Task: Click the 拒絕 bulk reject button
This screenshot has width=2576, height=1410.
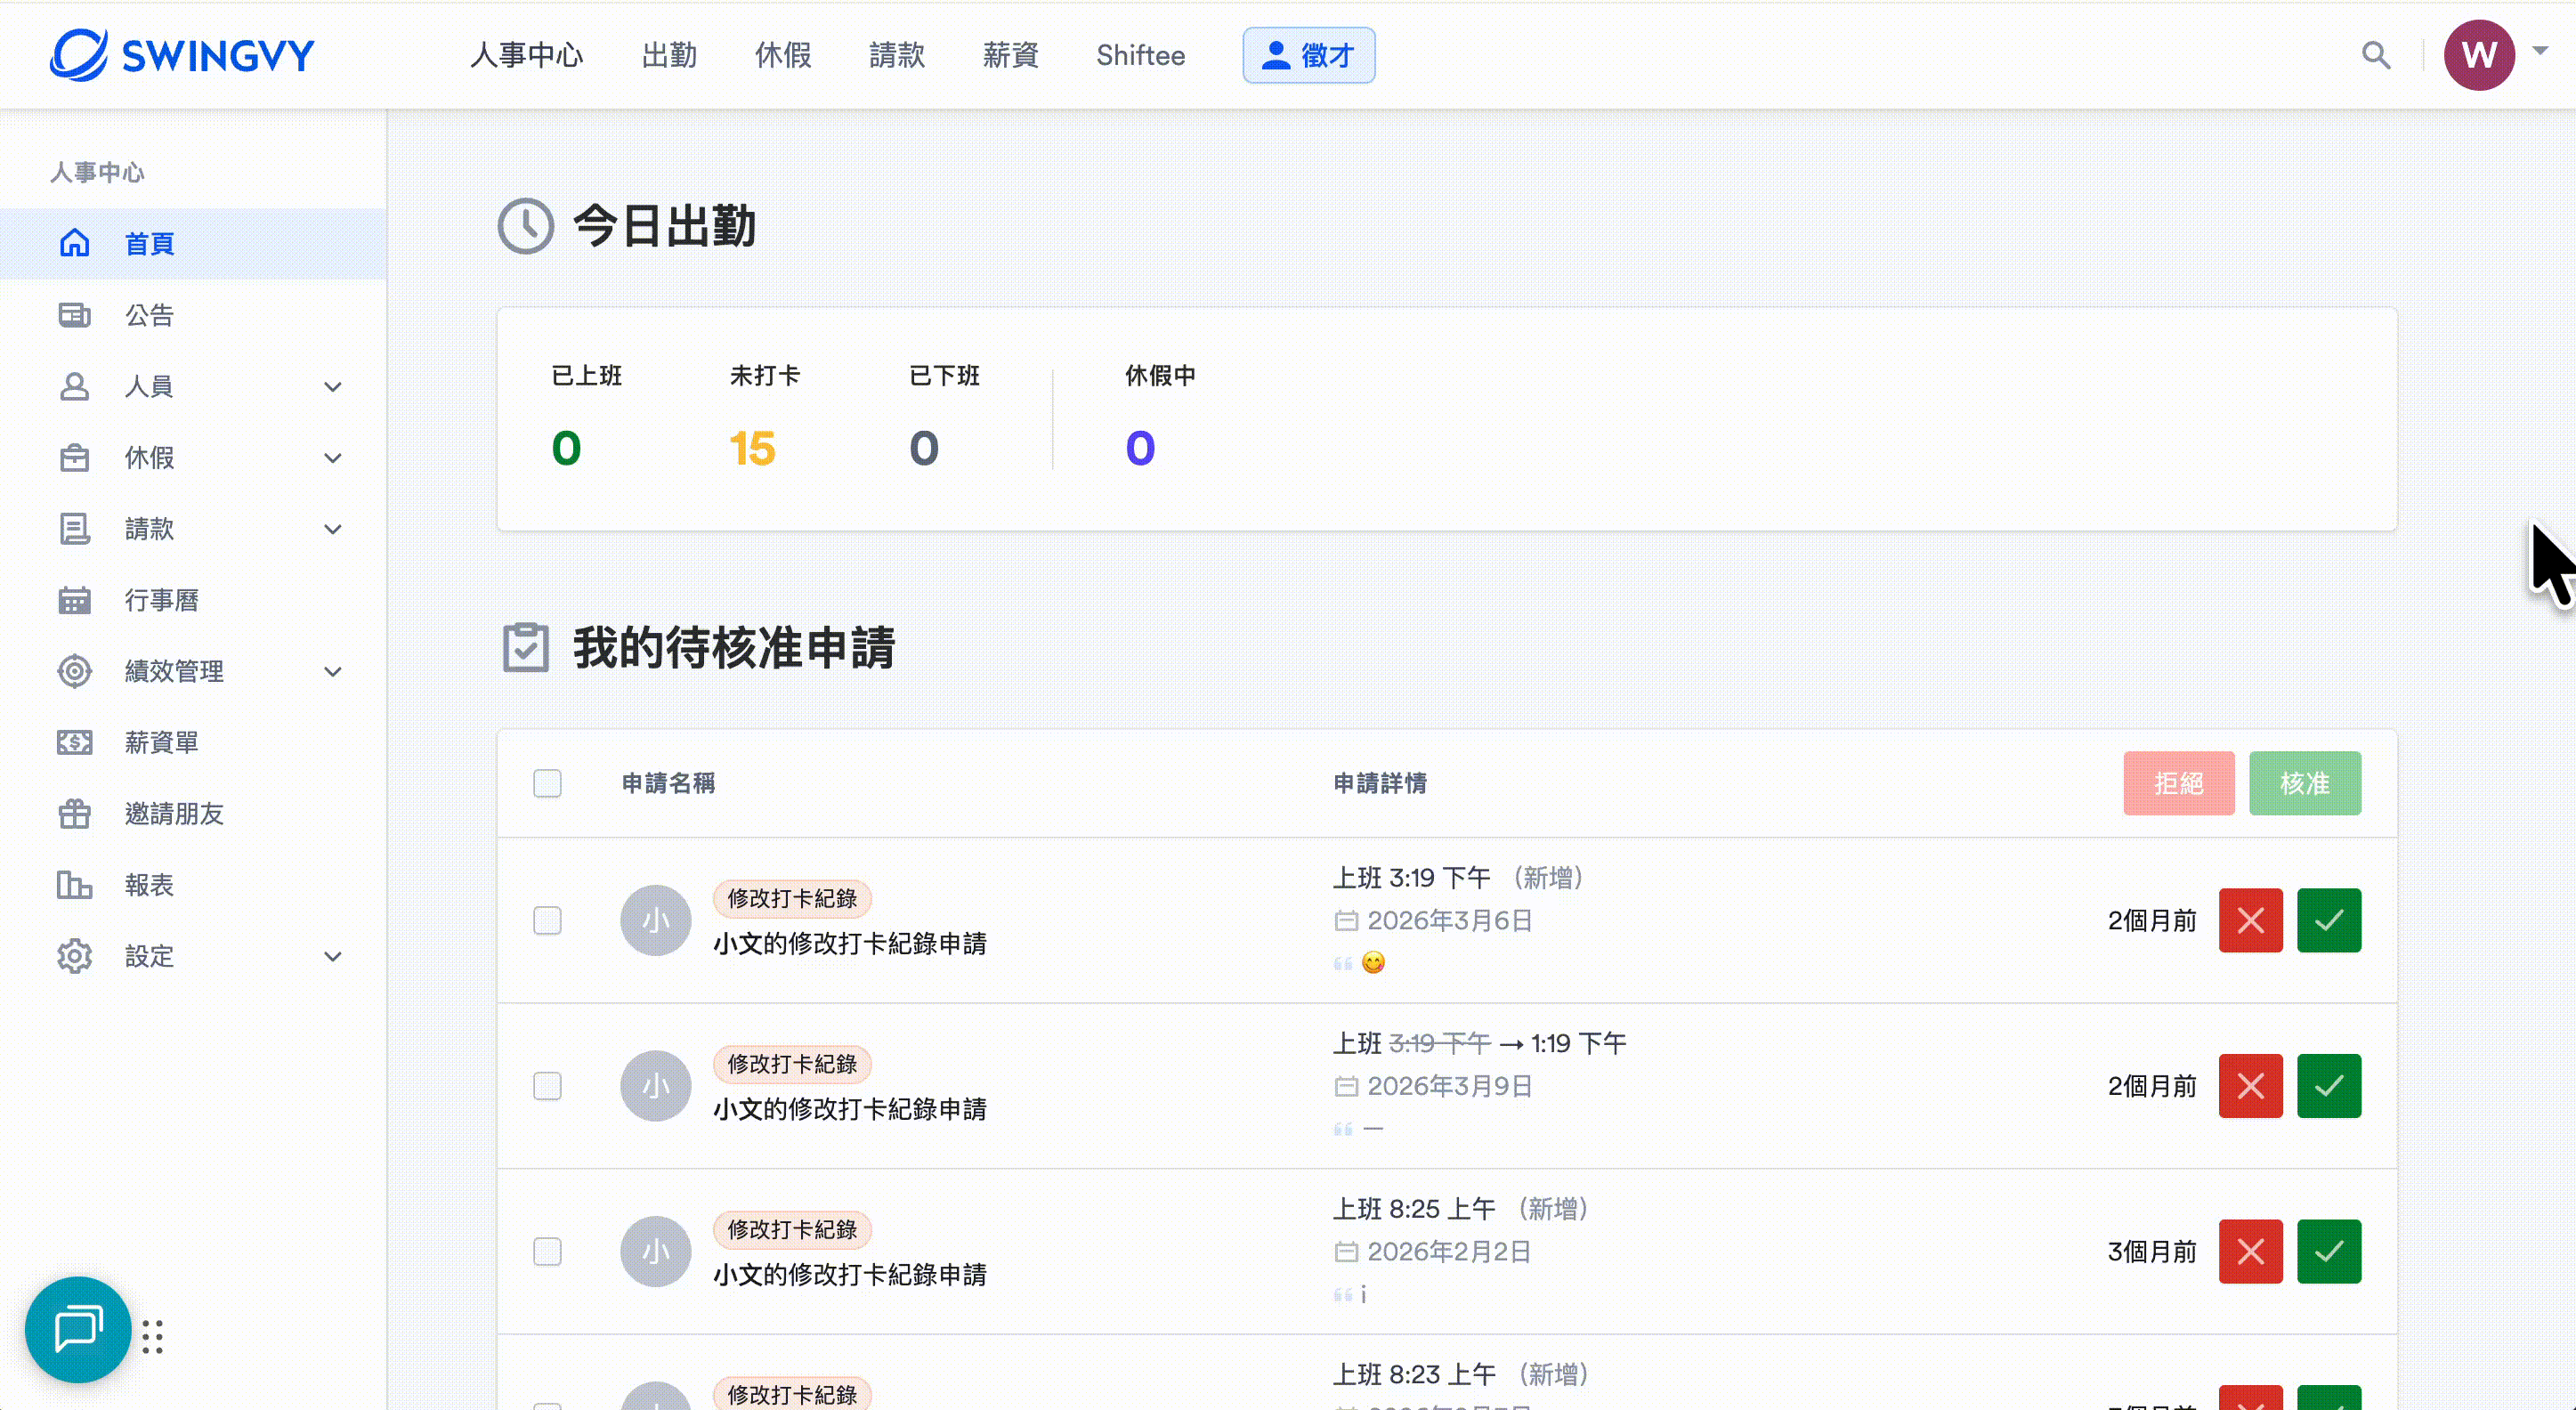Action: 2179,783
